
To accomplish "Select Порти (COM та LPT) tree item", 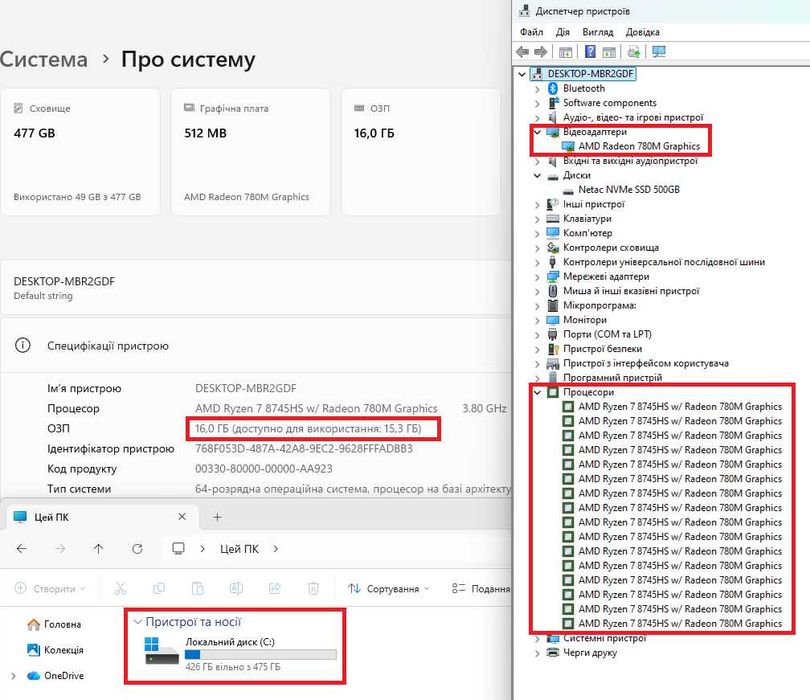I will click(x=607, y=334).
